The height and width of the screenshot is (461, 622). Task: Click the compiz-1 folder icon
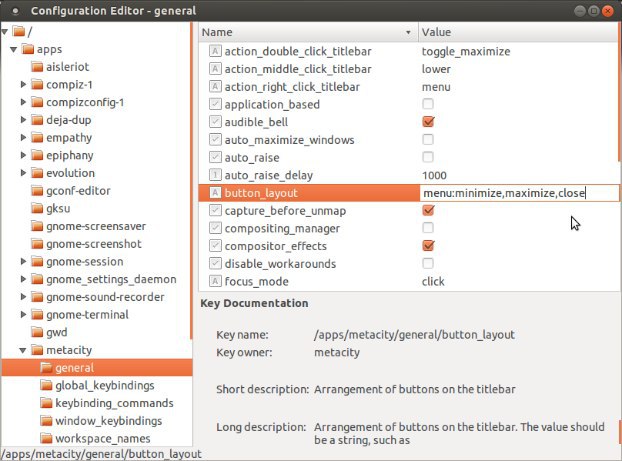coord(37,84)
